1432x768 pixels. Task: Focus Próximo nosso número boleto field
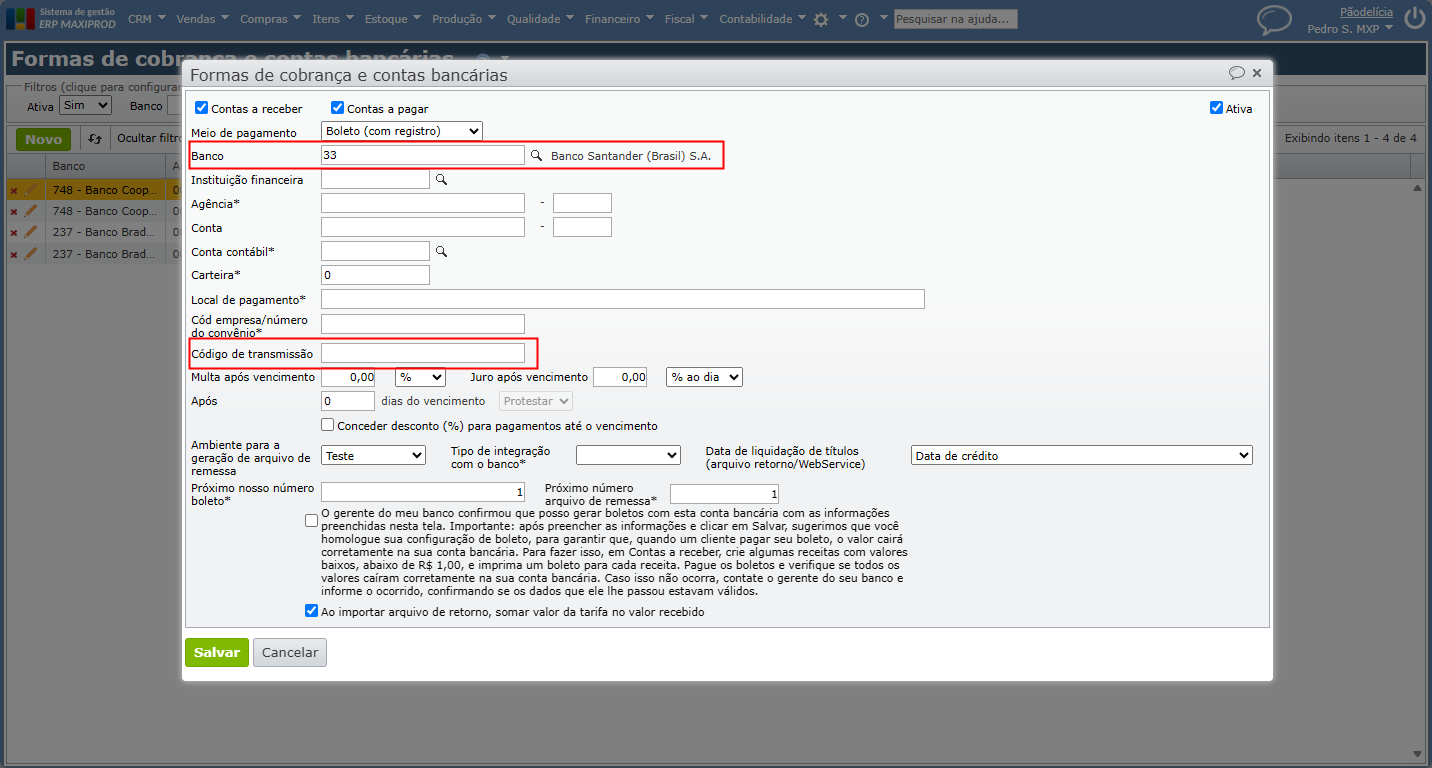click(423, 493)
